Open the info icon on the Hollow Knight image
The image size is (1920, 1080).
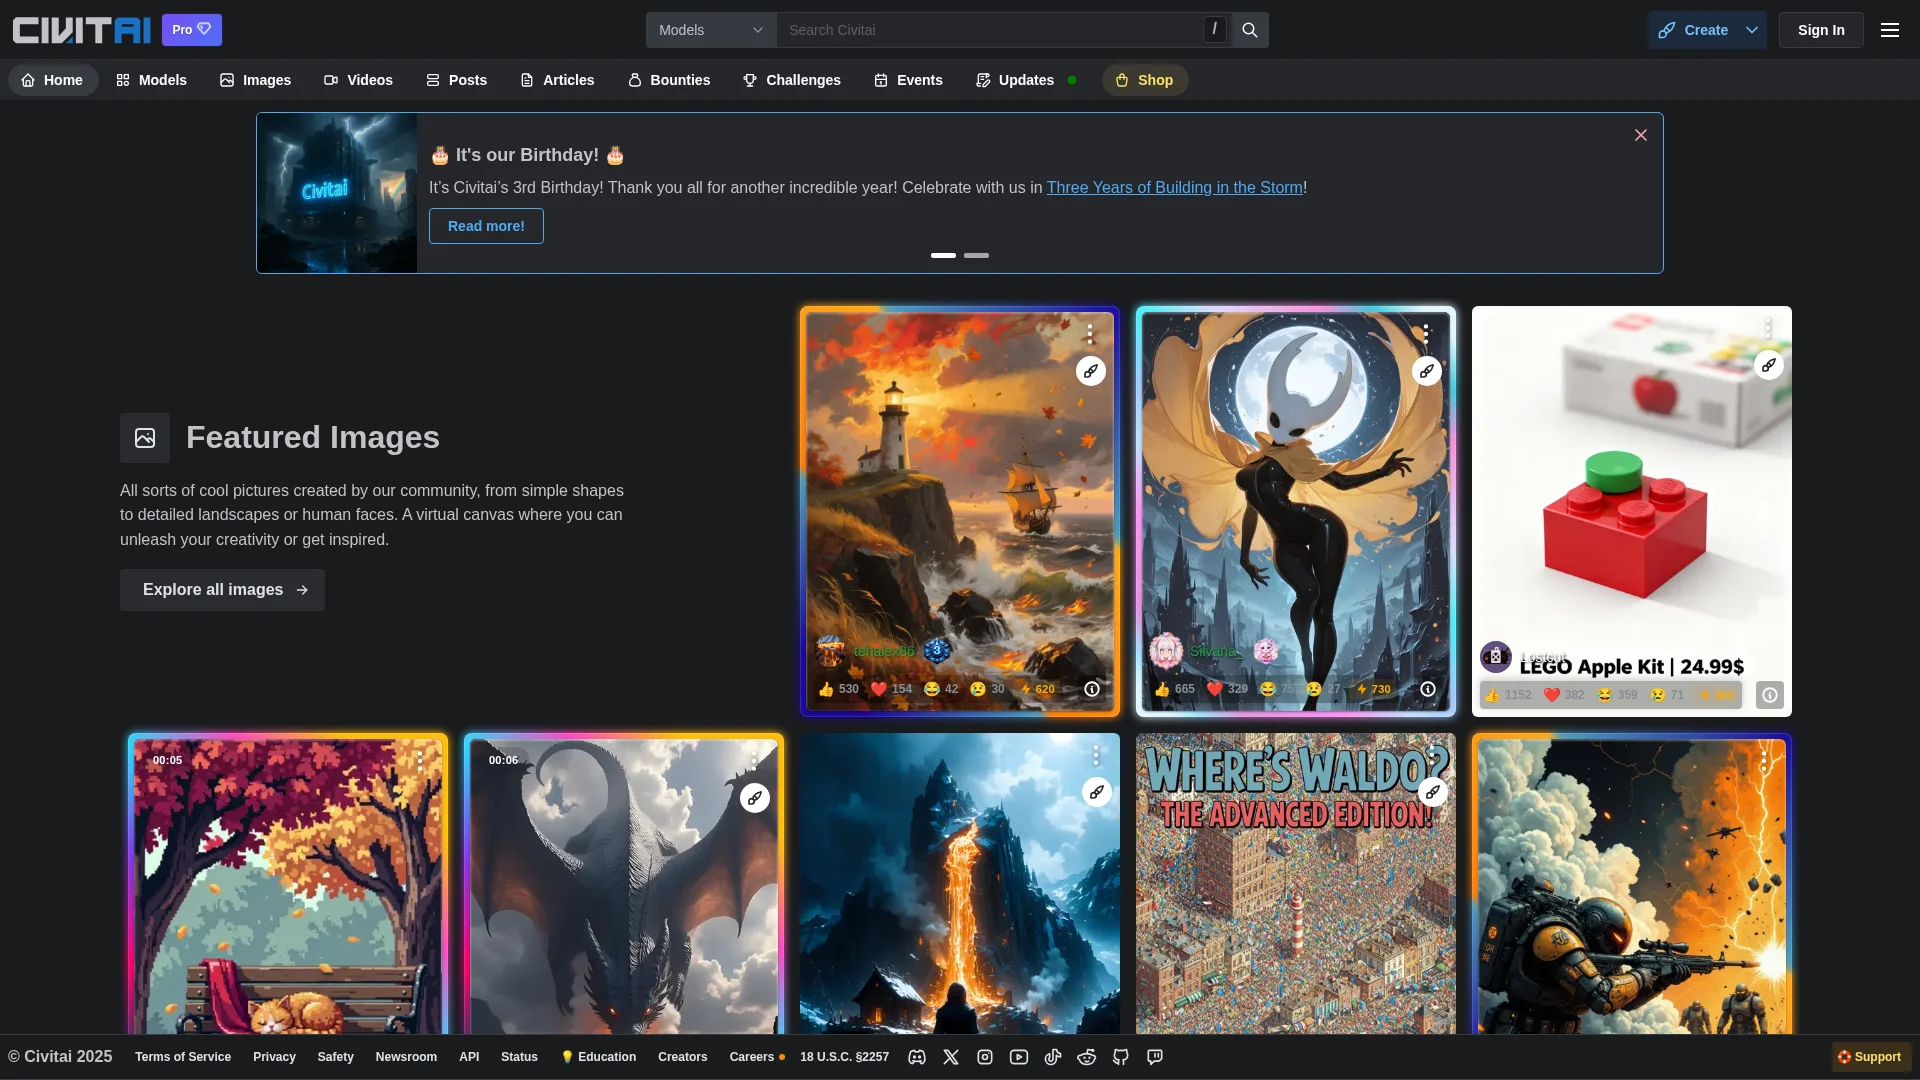click(1428, 689)
